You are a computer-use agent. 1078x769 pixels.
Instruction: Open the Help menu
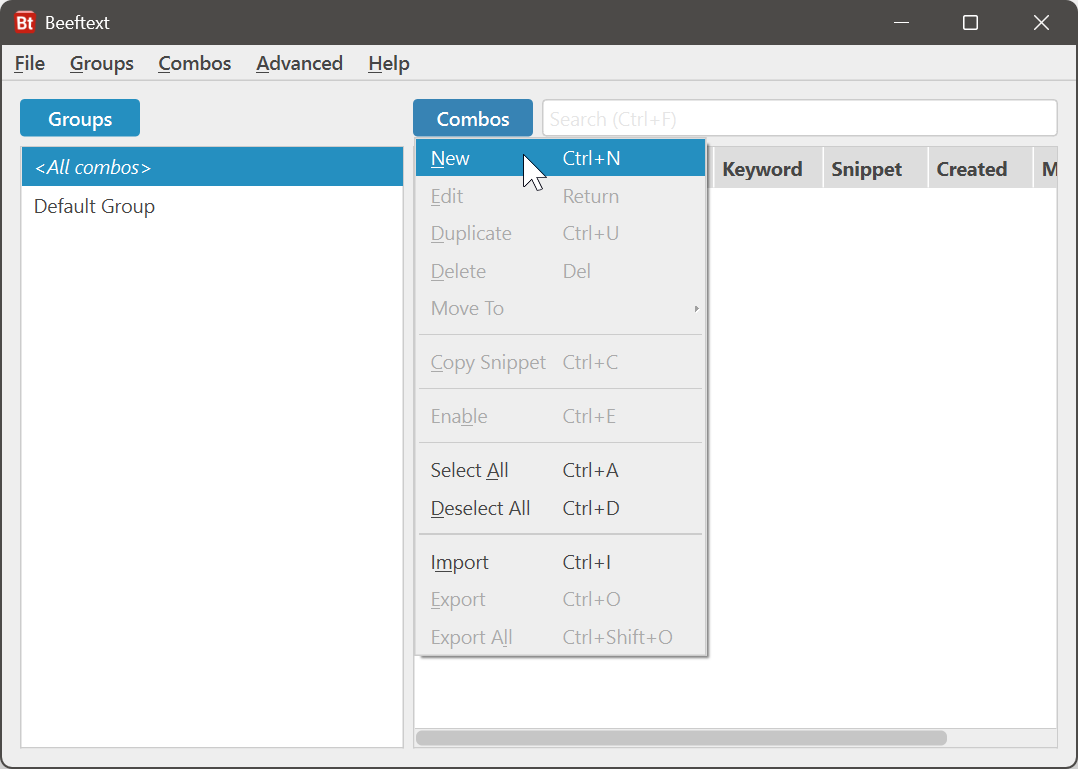388,63
